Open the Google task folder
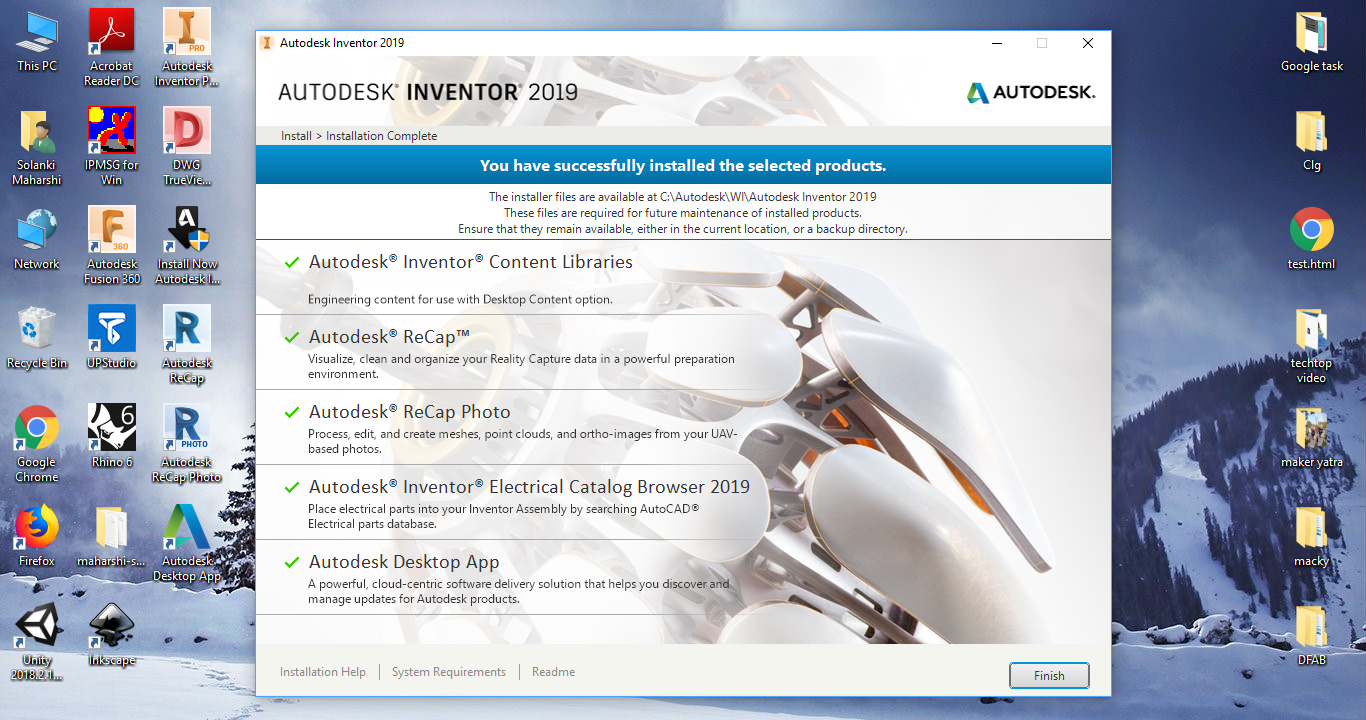 click(x=1312, y=42)
